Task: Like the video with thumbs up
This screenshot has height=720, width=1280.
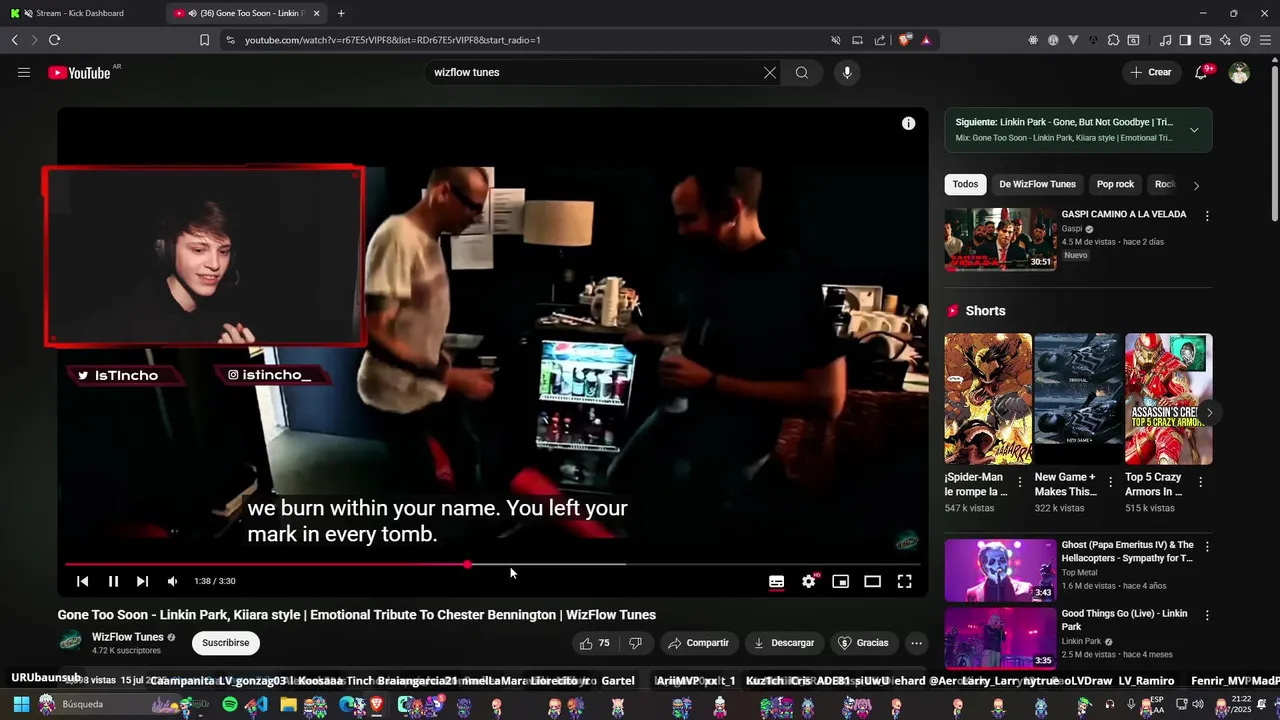Action: [594, 643]
